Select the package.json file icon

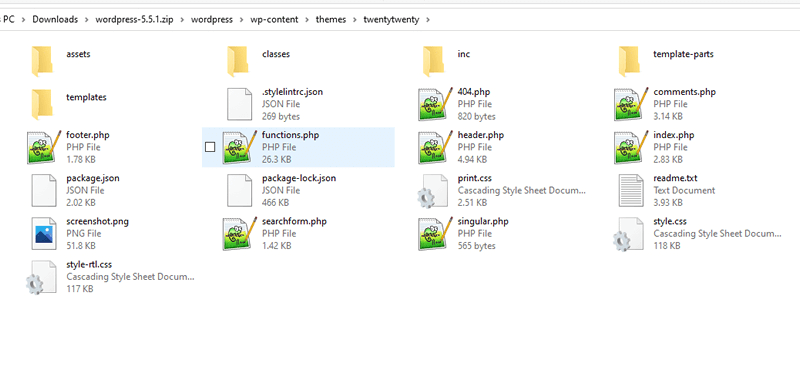pyautogui.click(x=44, y=190)
